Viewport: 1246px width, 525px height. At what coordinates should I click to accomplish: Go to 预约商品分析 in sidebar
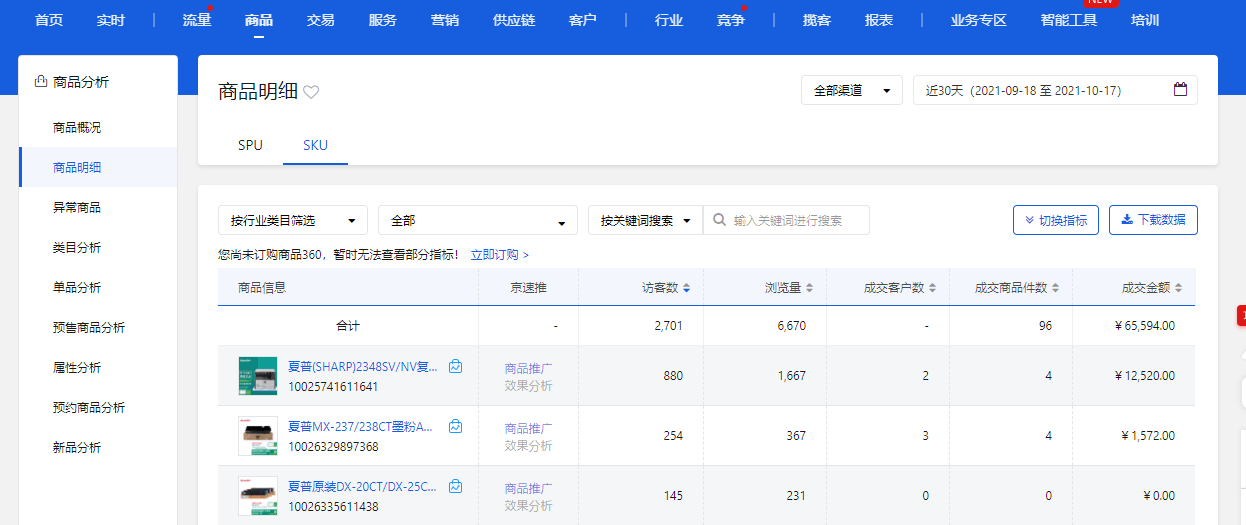point(89,408)
